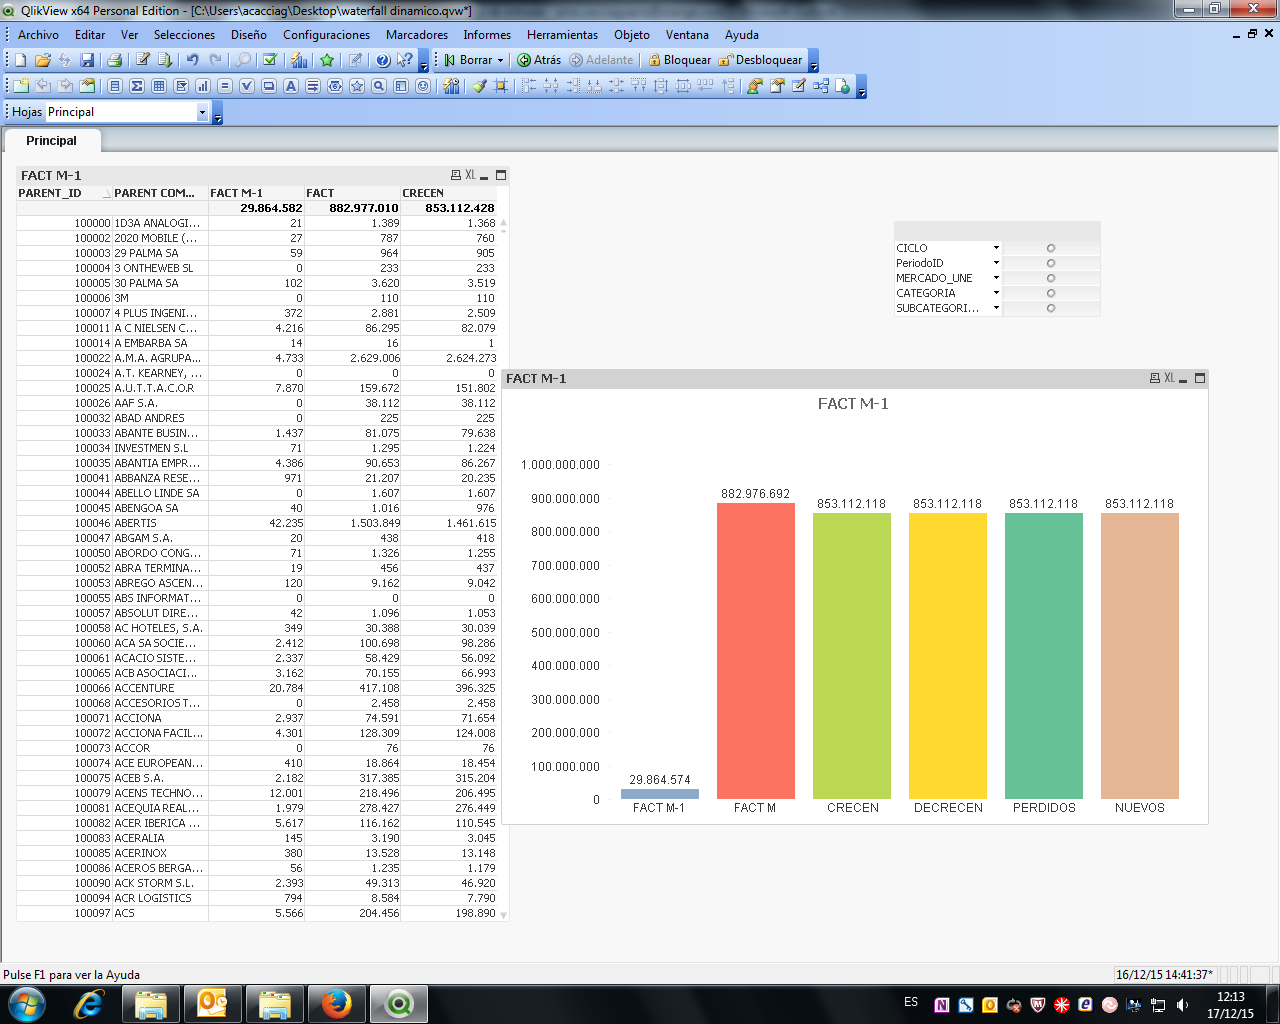Open the Borrar dropdown arrow
The width and height of the screenshot is (1280, 1024).
tap(500, 60)
